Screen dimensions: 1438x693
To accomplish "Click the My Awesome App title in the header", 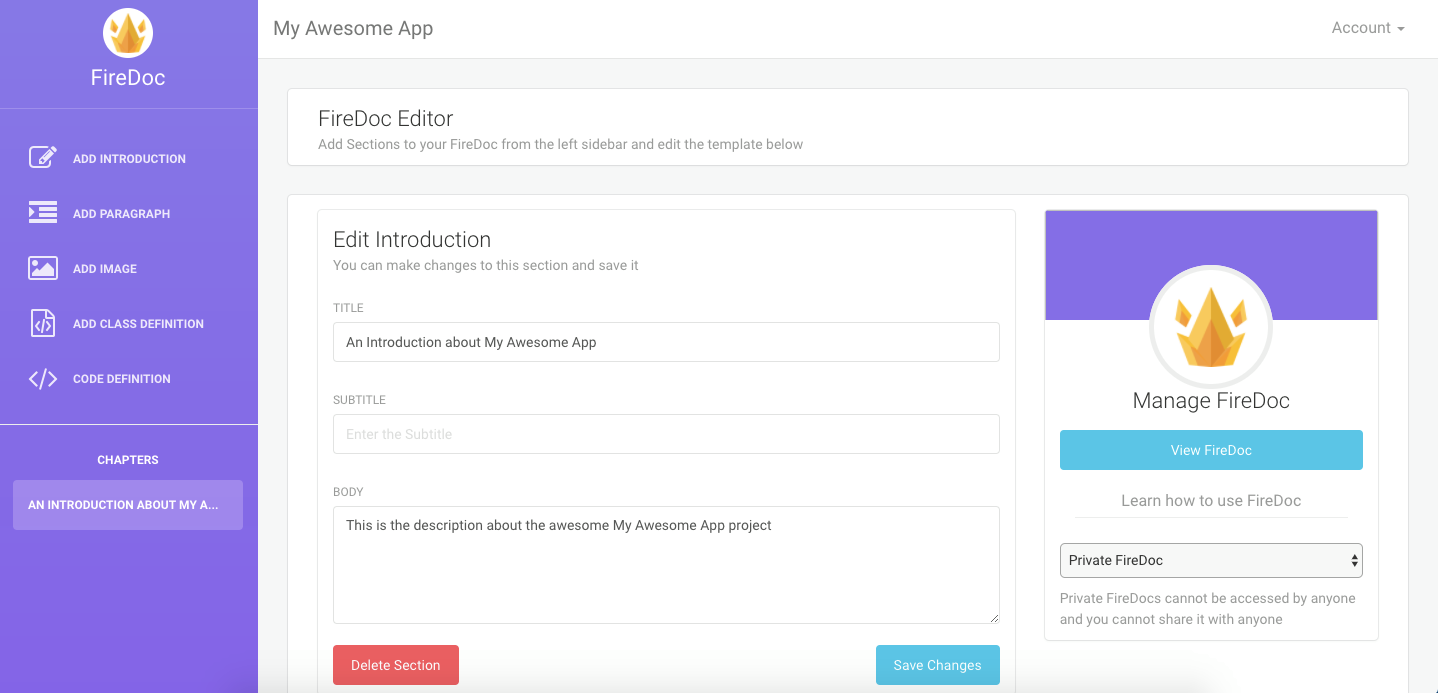I will [x=353, y=28].
